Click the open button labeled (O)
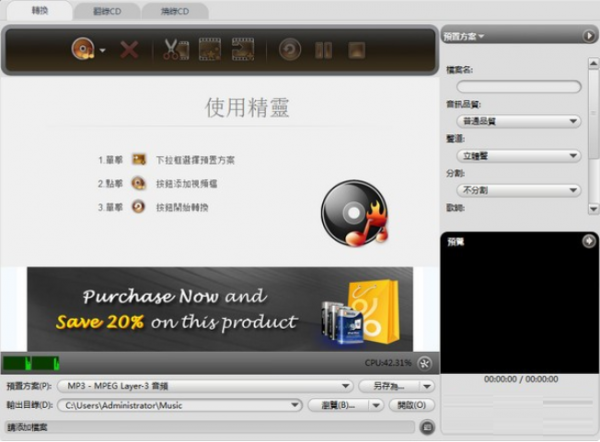 412,405
